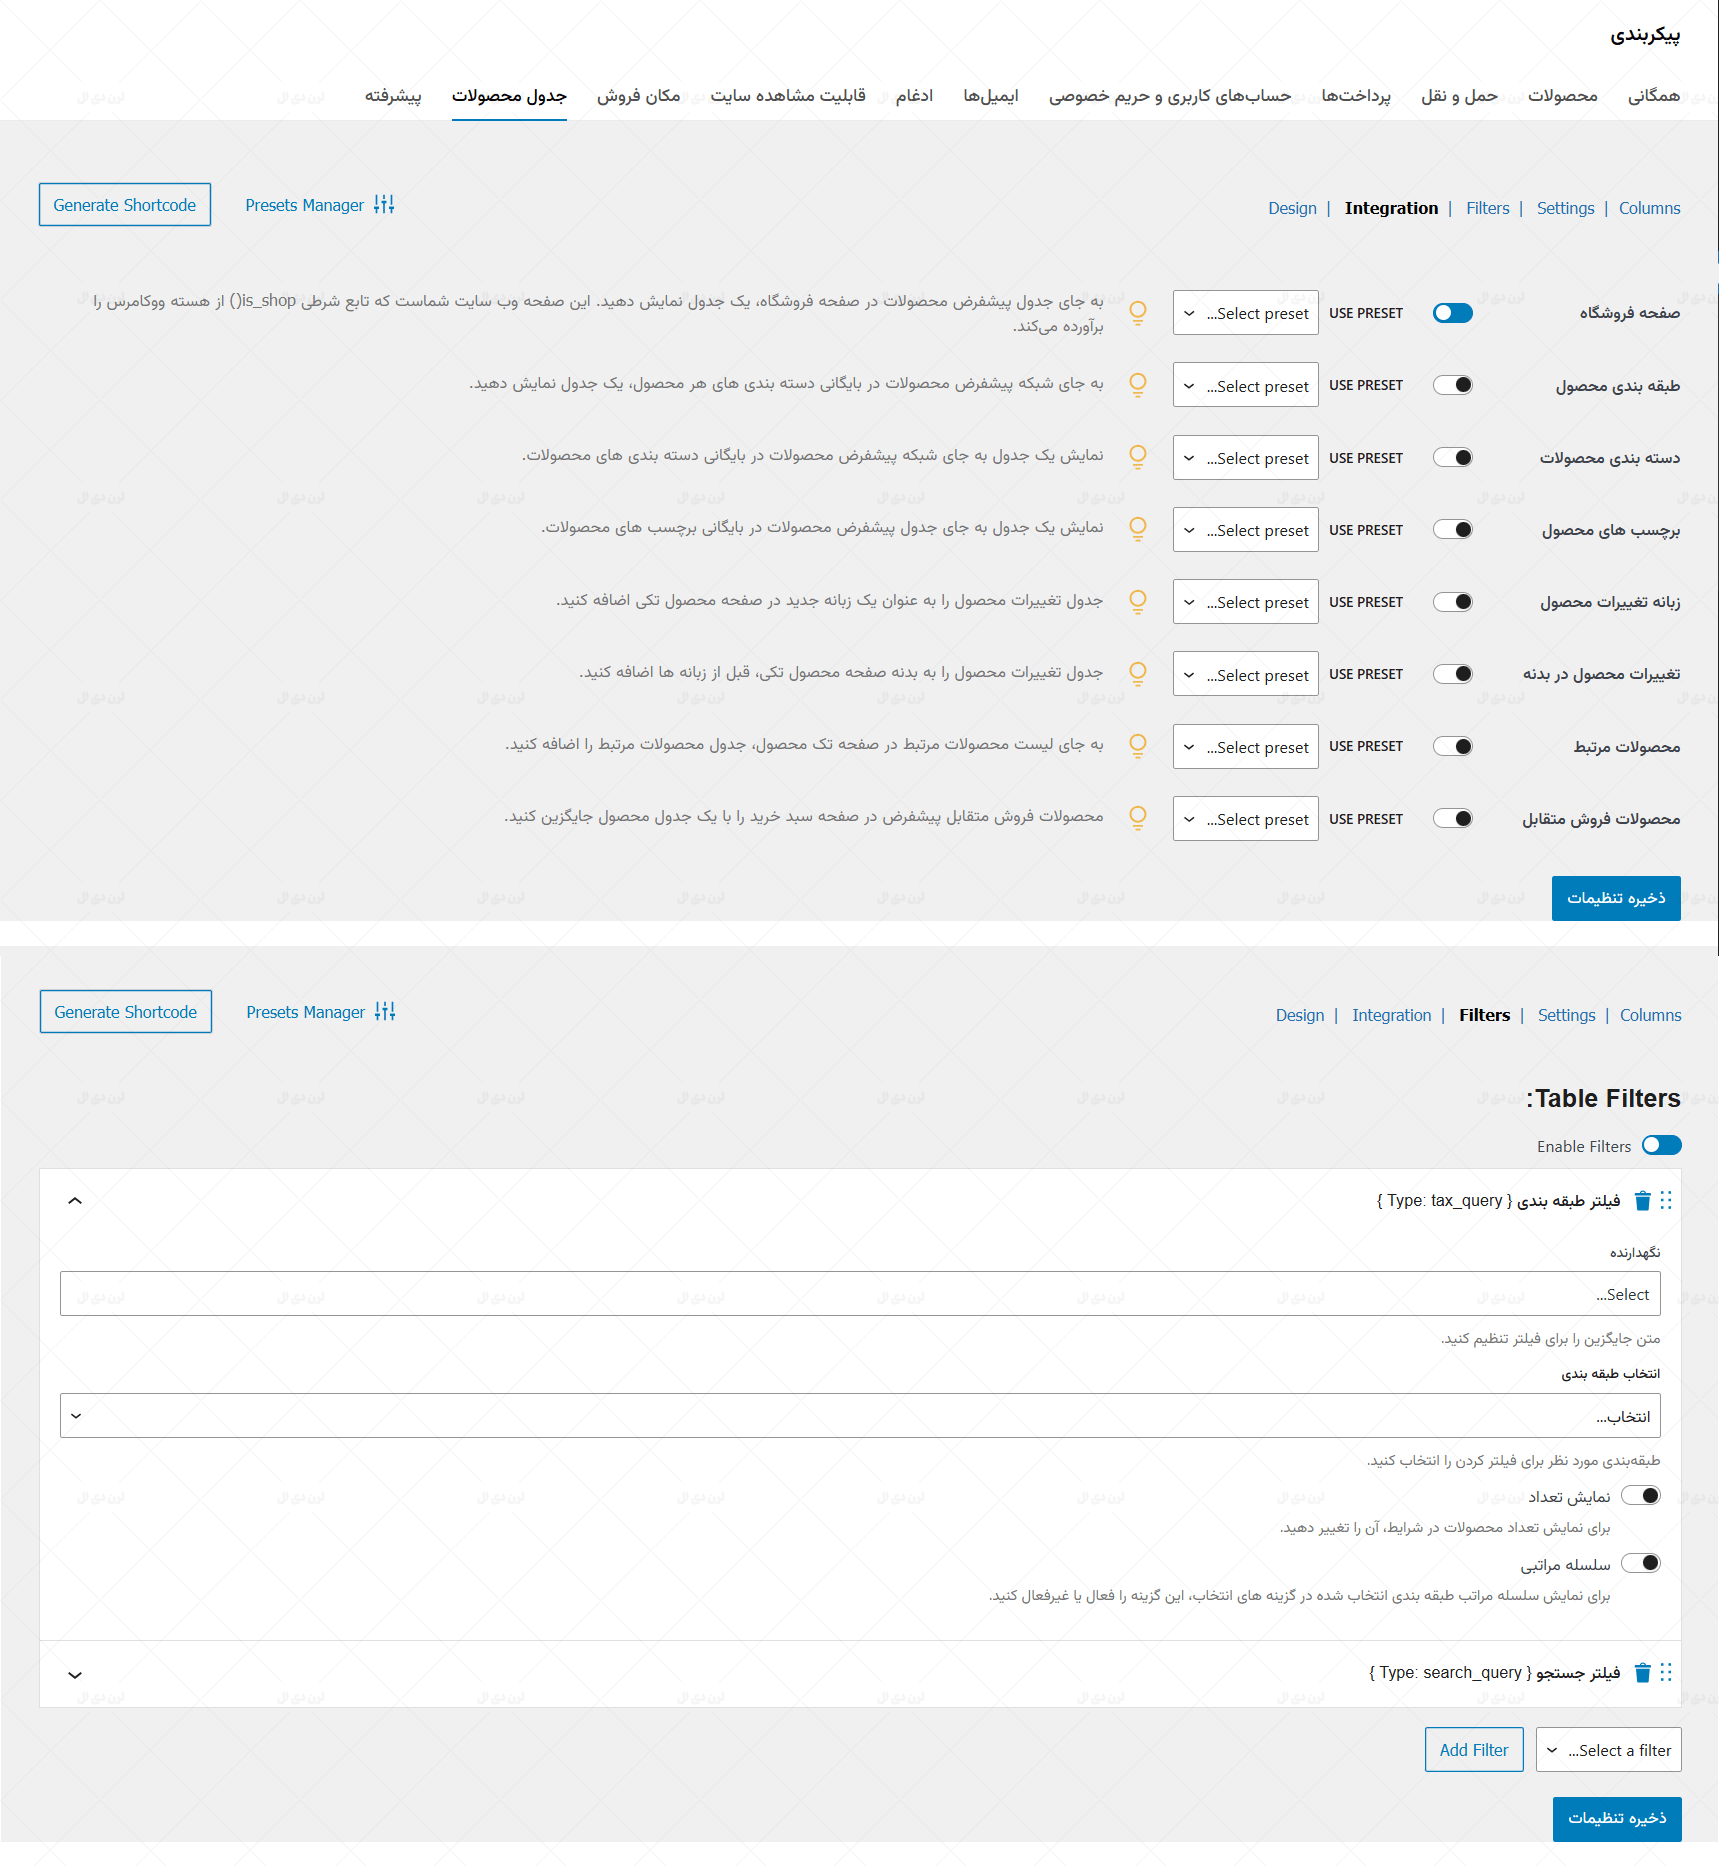Grab the drag handle of فیلتر جستجو
This screenshot has height=1866, width=1719.
click(1666, 1671)
